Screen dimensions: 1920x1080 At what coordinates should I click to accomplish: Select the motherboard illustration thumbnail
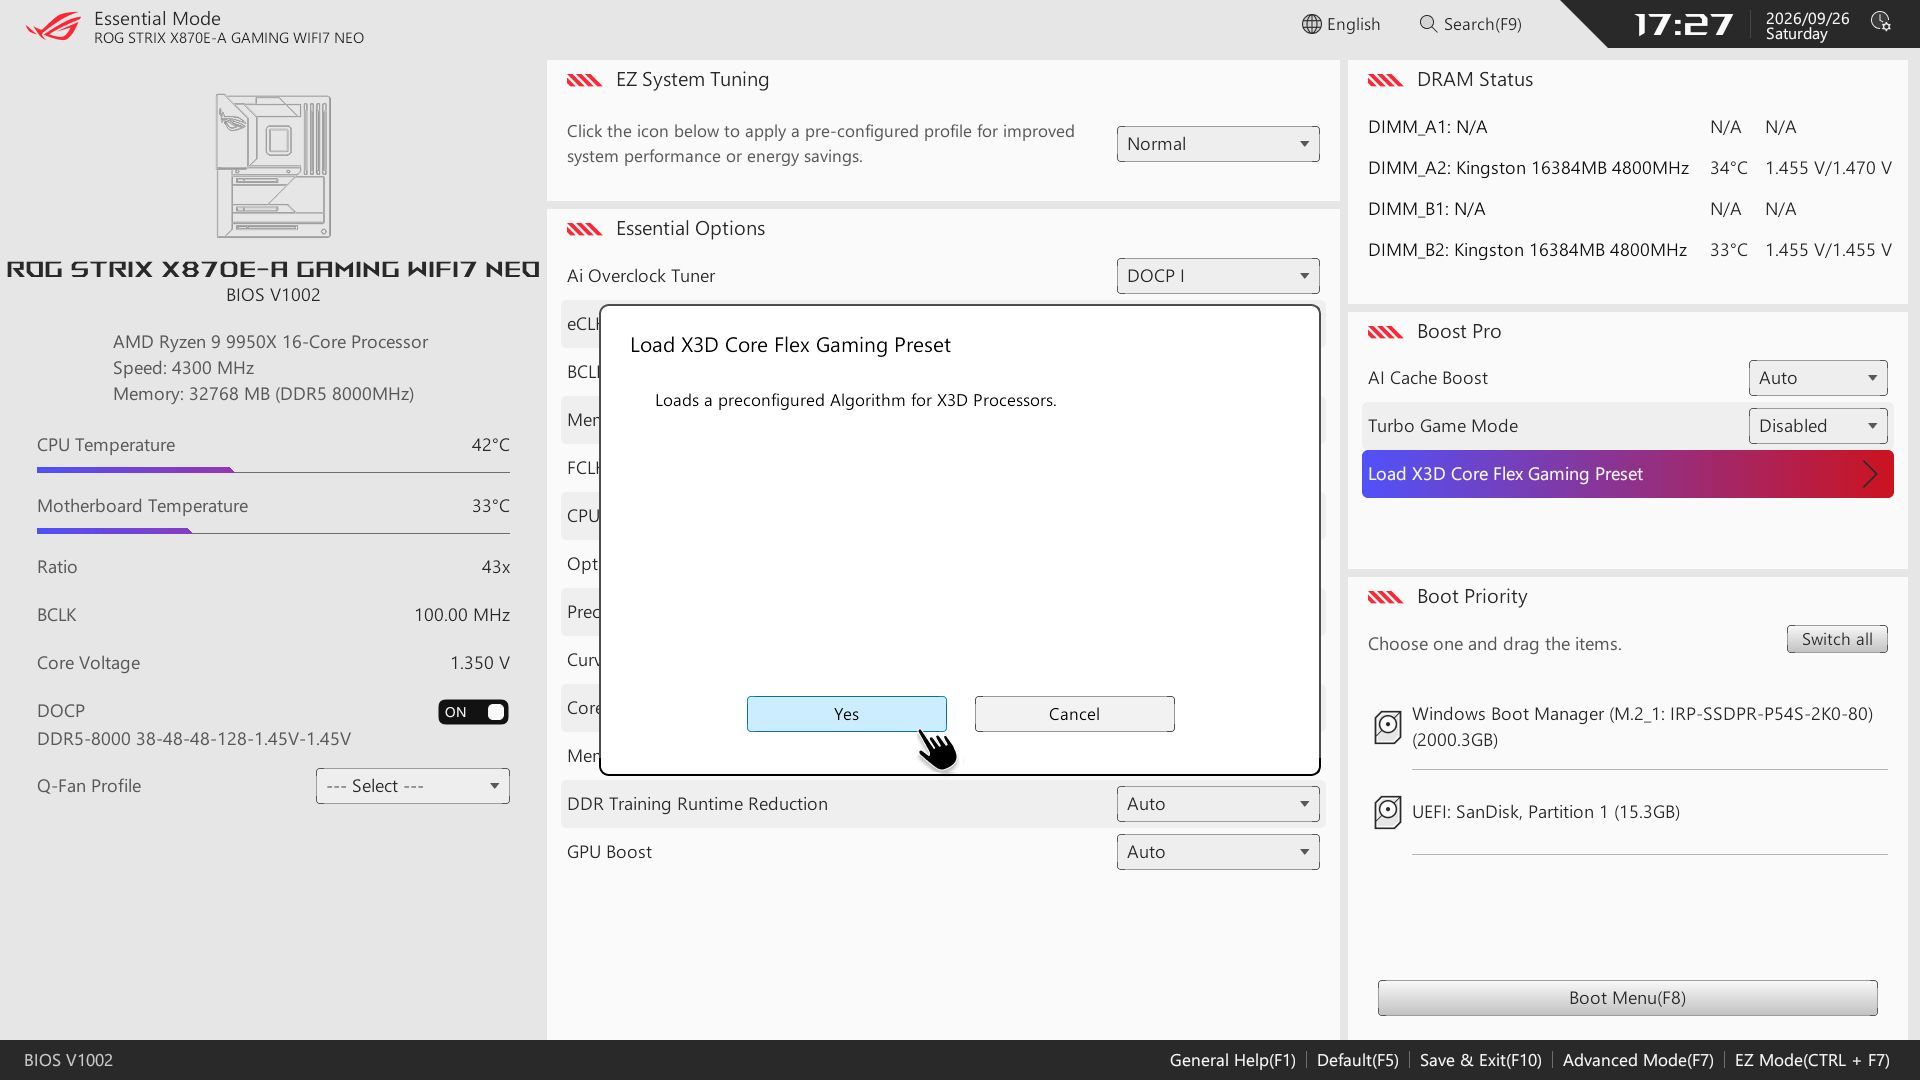pyautogui.click(x=273, y=166)
